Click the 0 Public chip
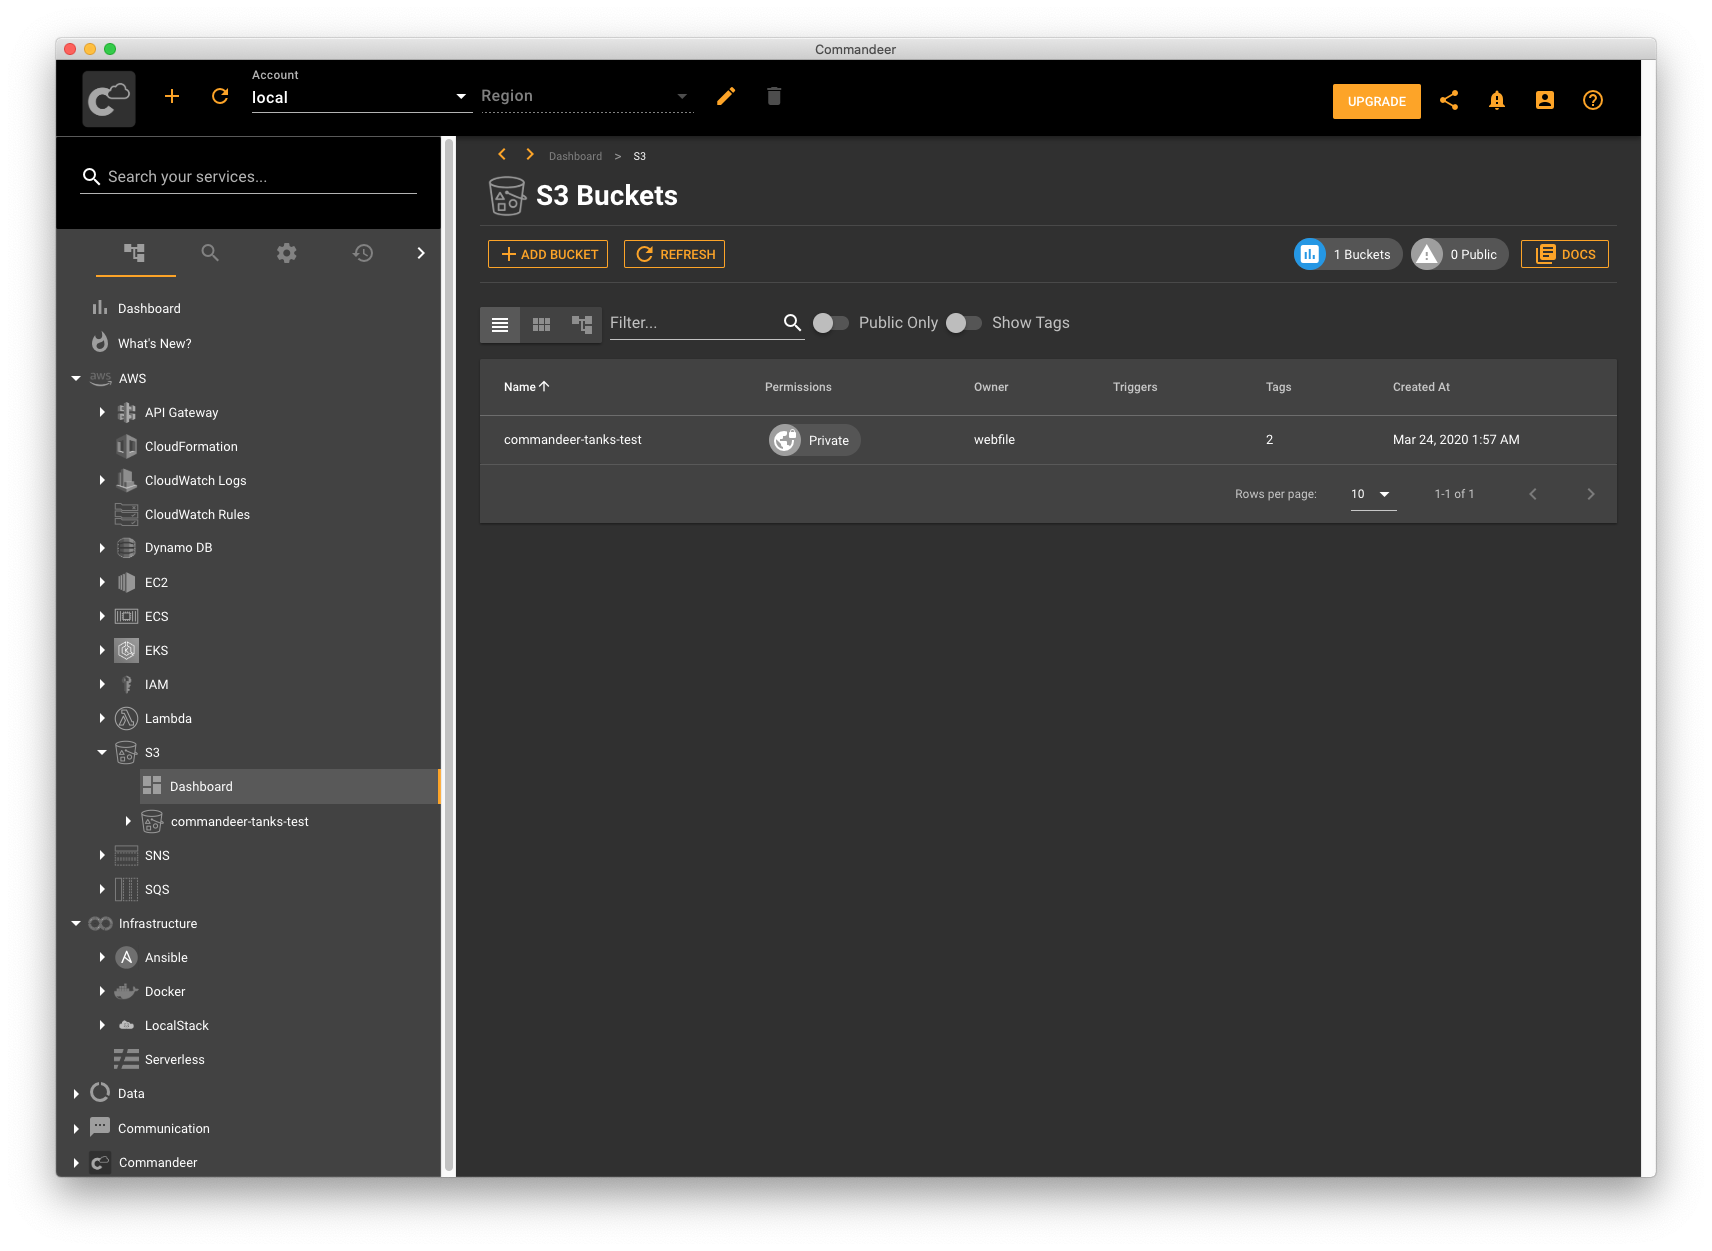1712x1251 pixels. (1460, 254)
